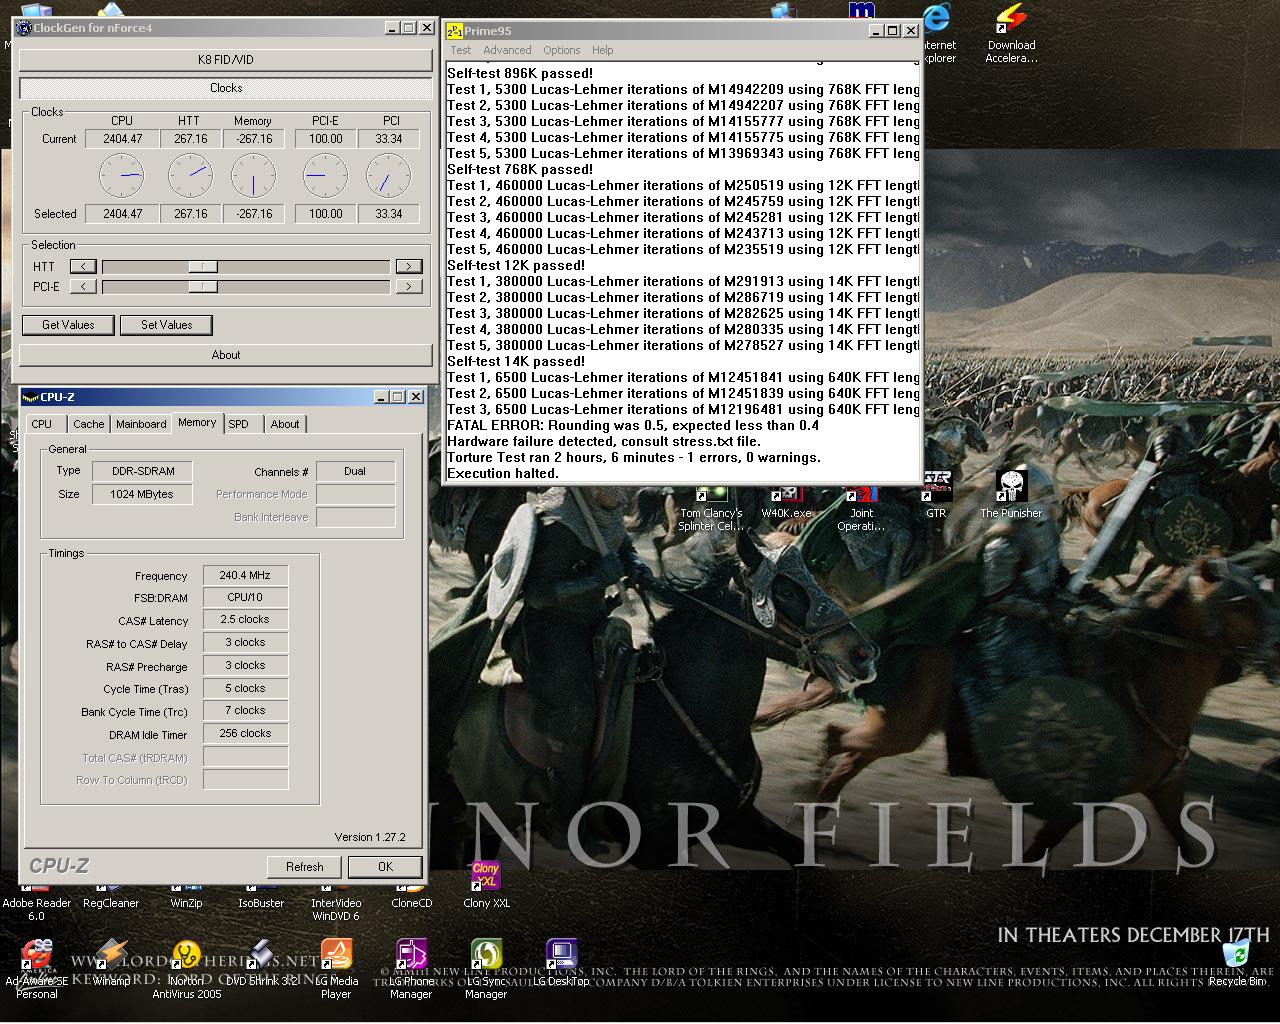Click 'Self-test 896K passed!' in Prime95

520,73
